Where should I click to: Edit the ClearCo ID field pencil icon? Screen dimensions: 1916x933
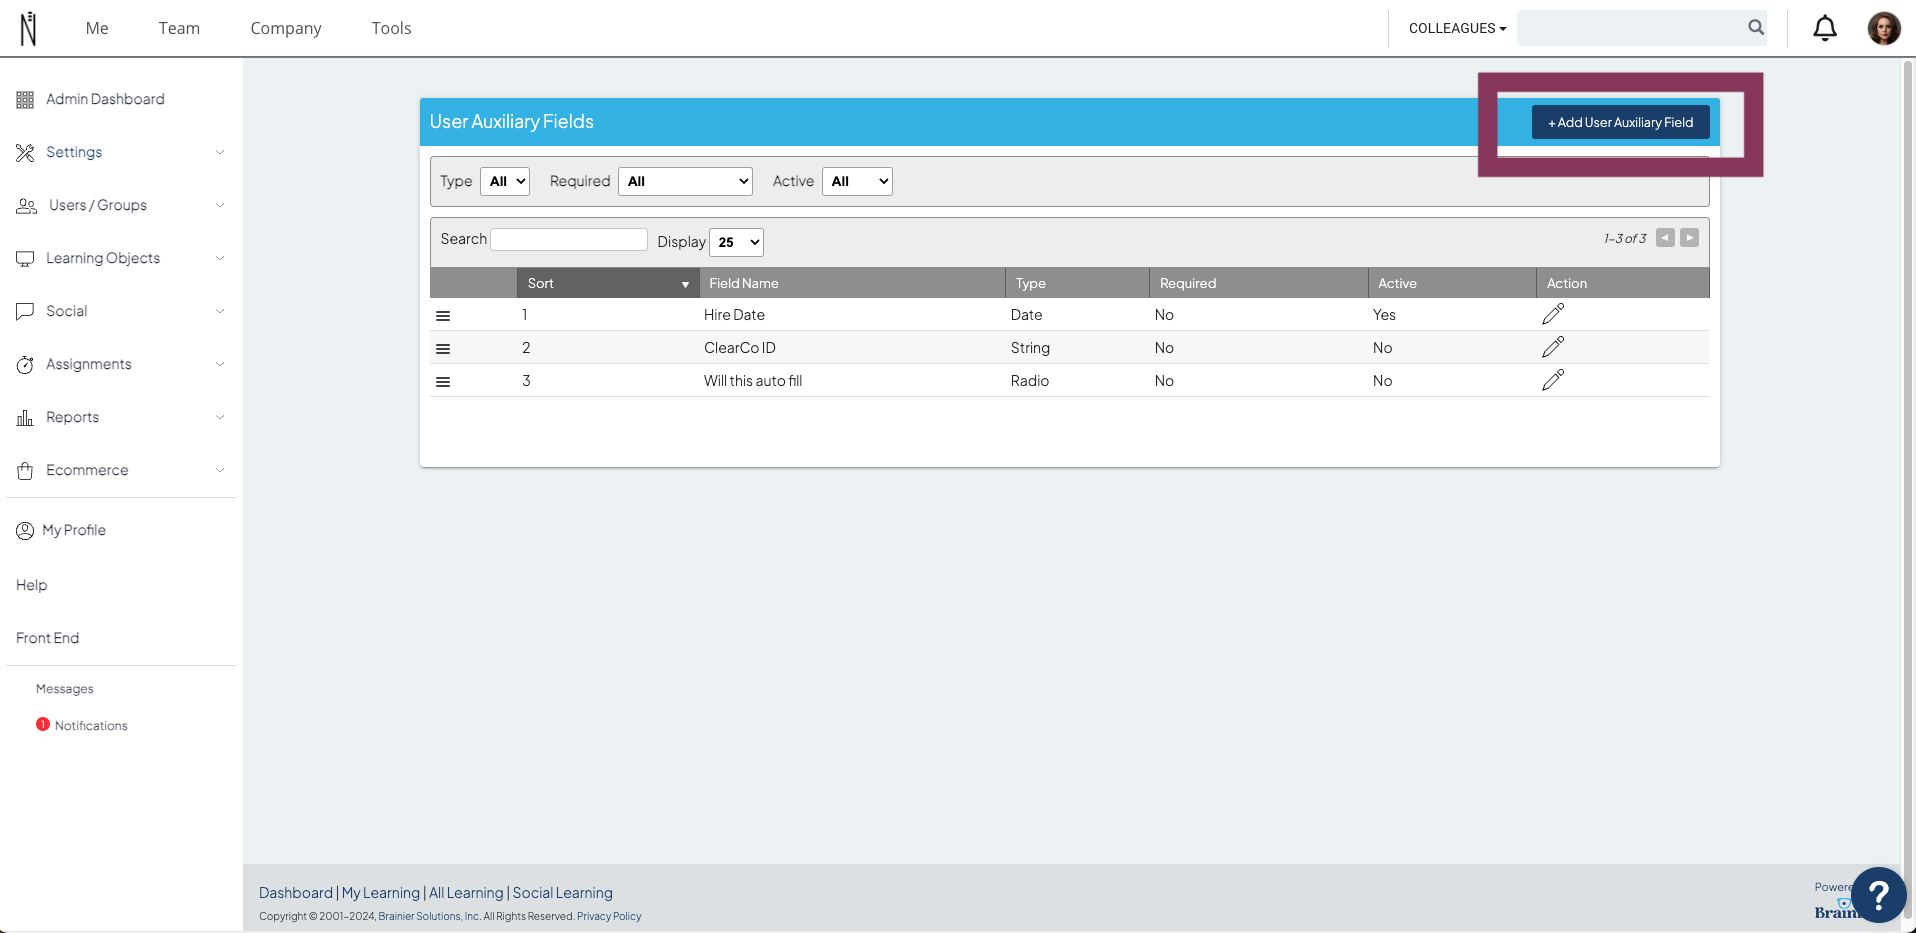pos(1553,347)
